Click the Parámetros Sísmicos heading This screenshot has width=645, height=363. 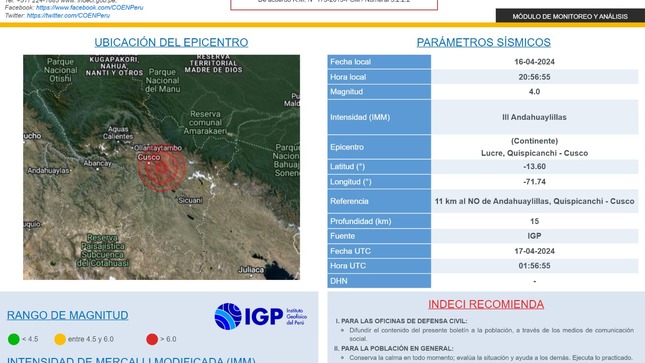[x=483, y=42]
